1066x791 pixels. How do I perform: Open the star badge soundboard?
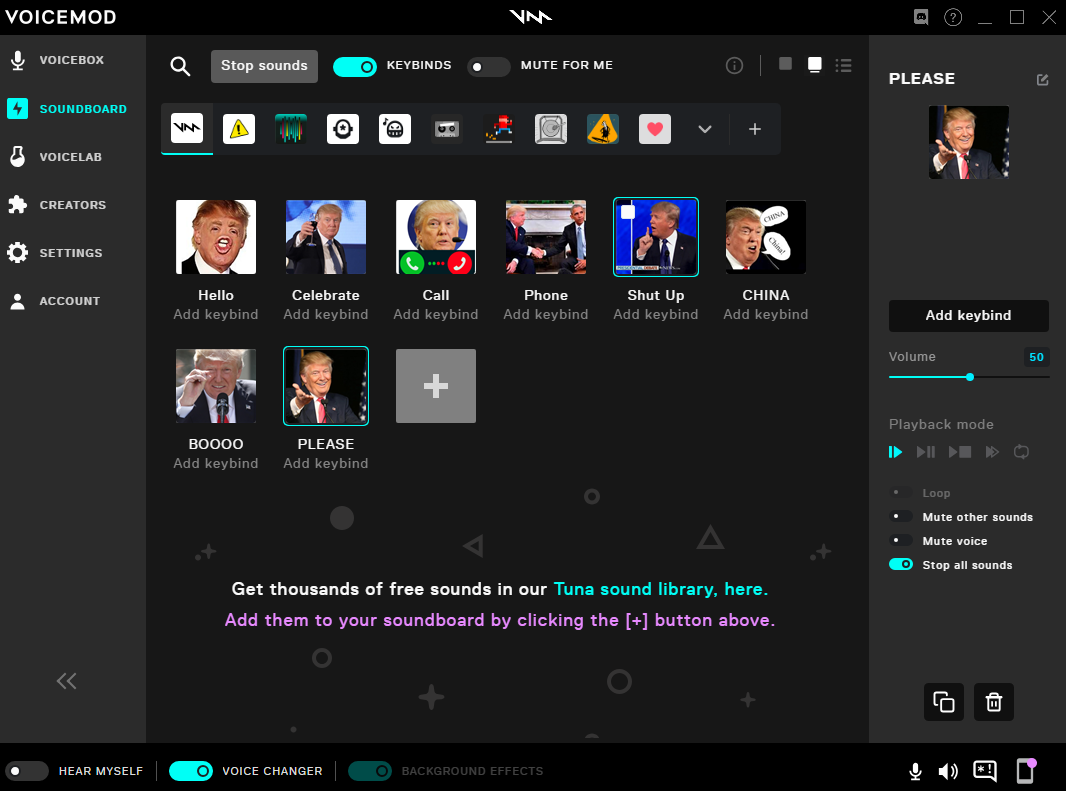(343, 129)
